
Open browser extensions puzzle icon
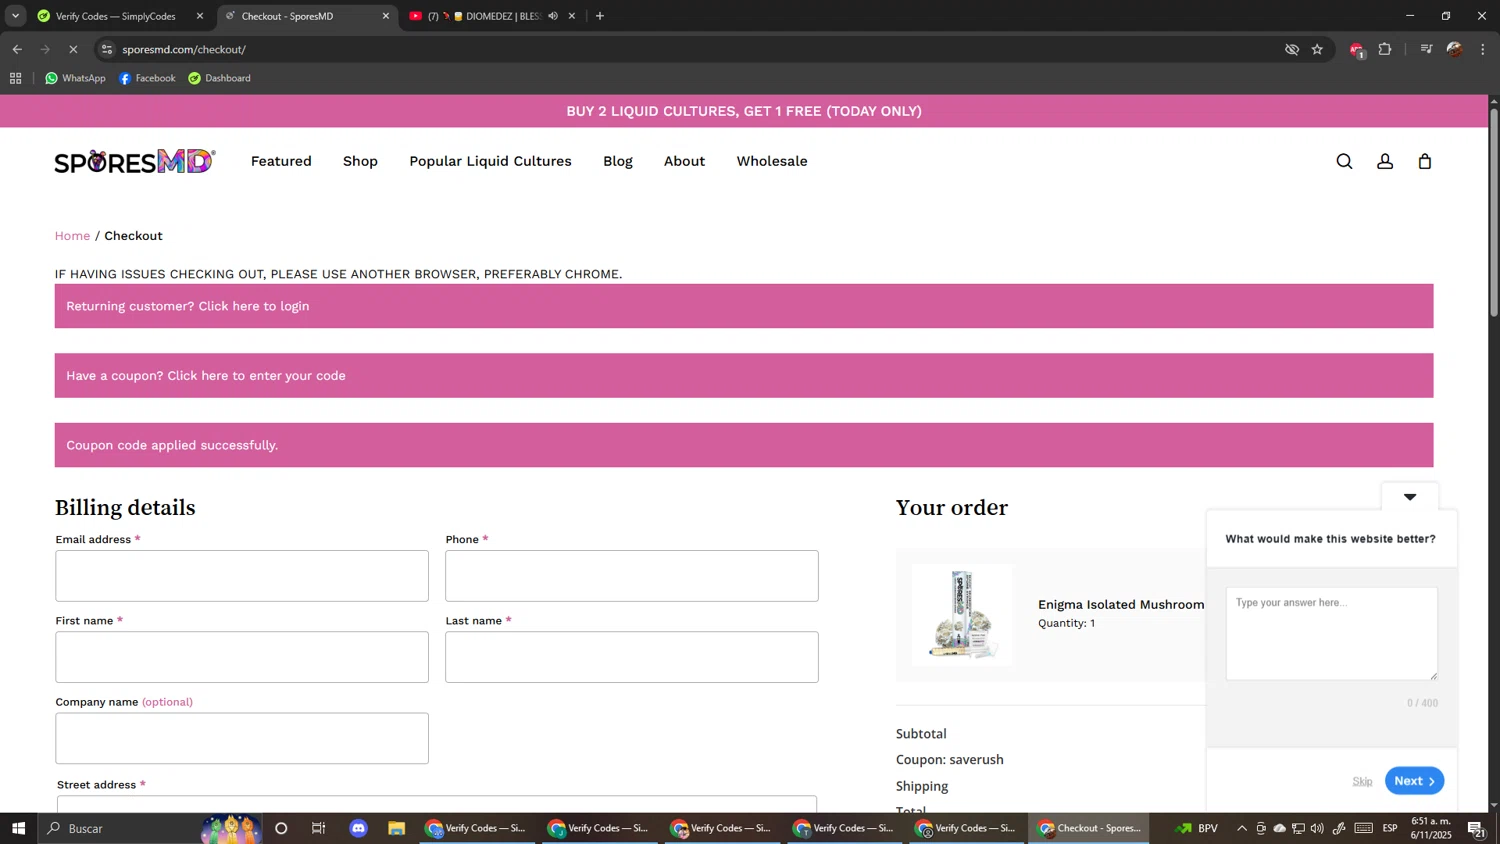1385,49
